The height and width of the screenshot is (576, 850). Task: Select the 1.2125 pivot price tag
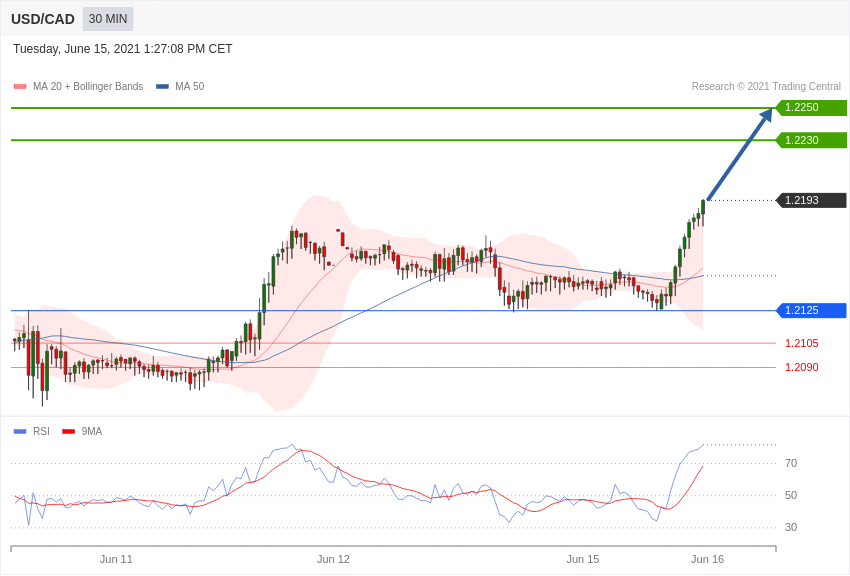811,310
